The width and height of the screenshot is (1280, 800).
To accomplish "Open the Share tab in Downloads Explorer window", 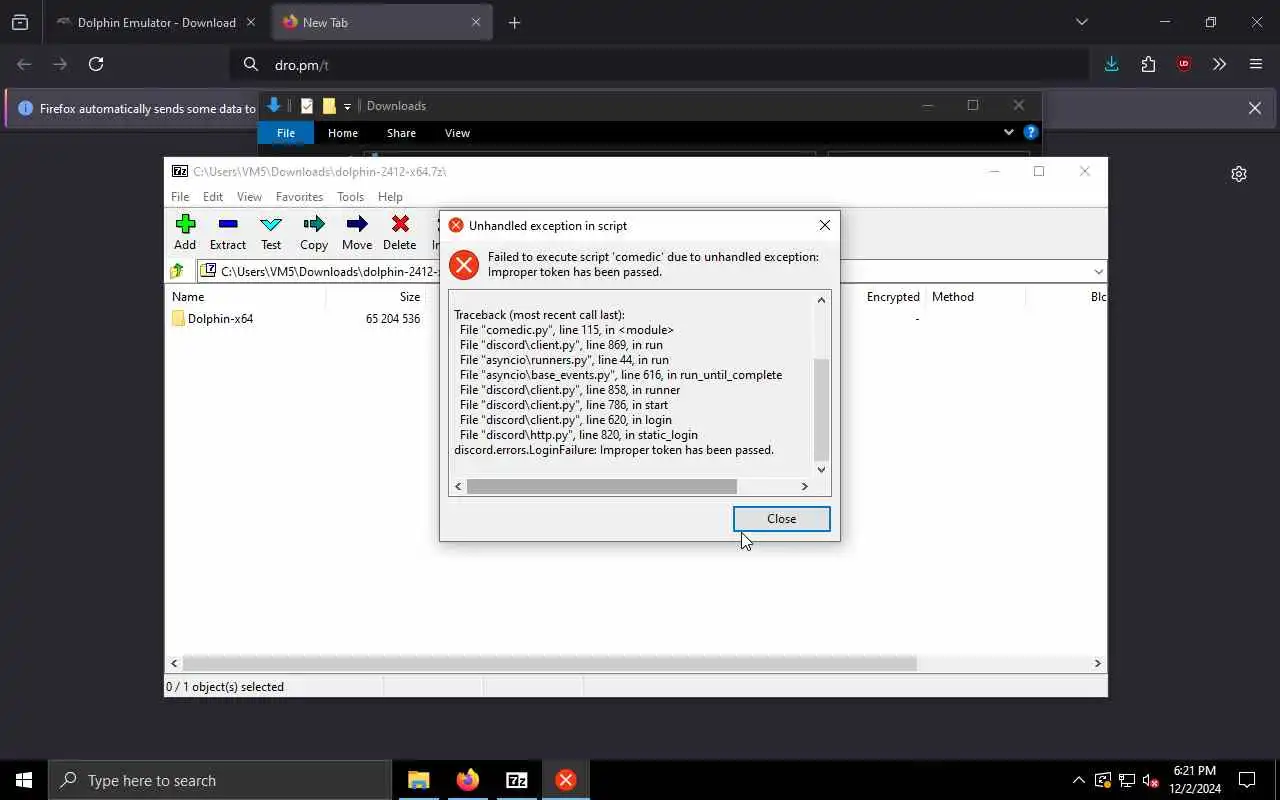I will (x=401, y=133).
